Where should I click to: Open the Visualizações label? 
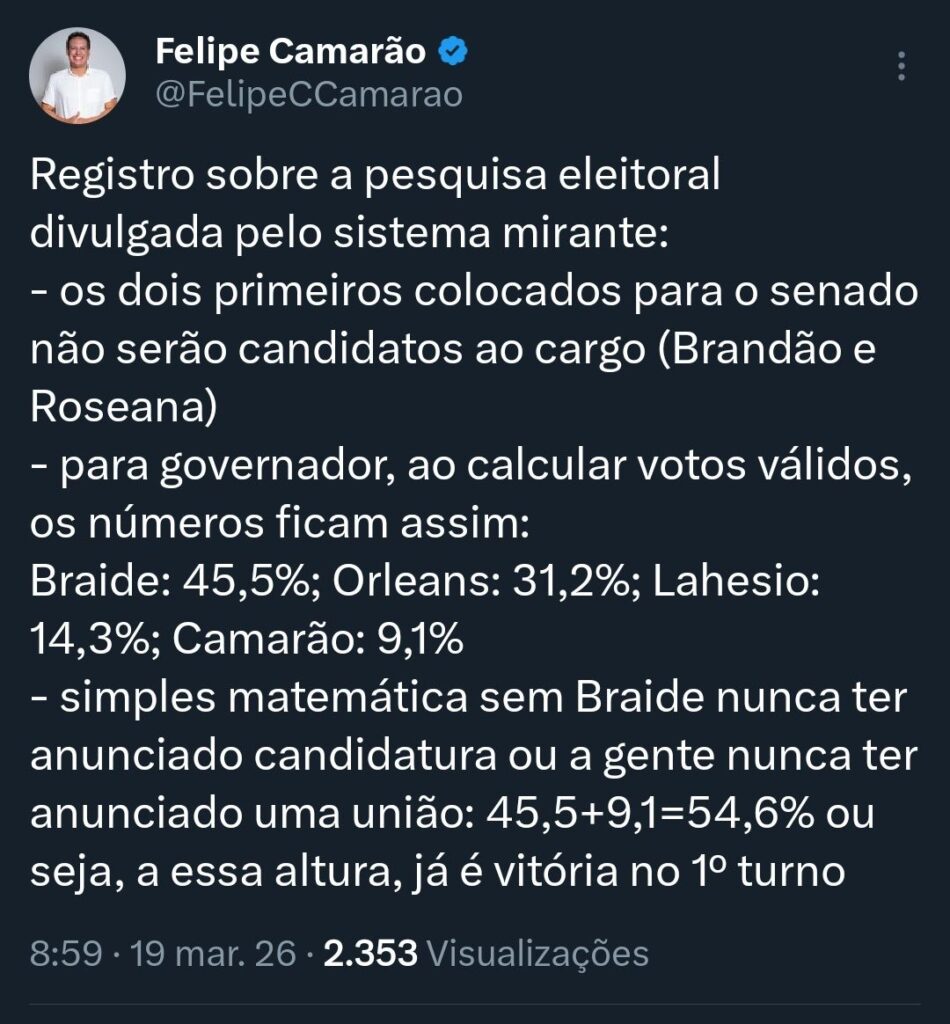pos(538,953)
